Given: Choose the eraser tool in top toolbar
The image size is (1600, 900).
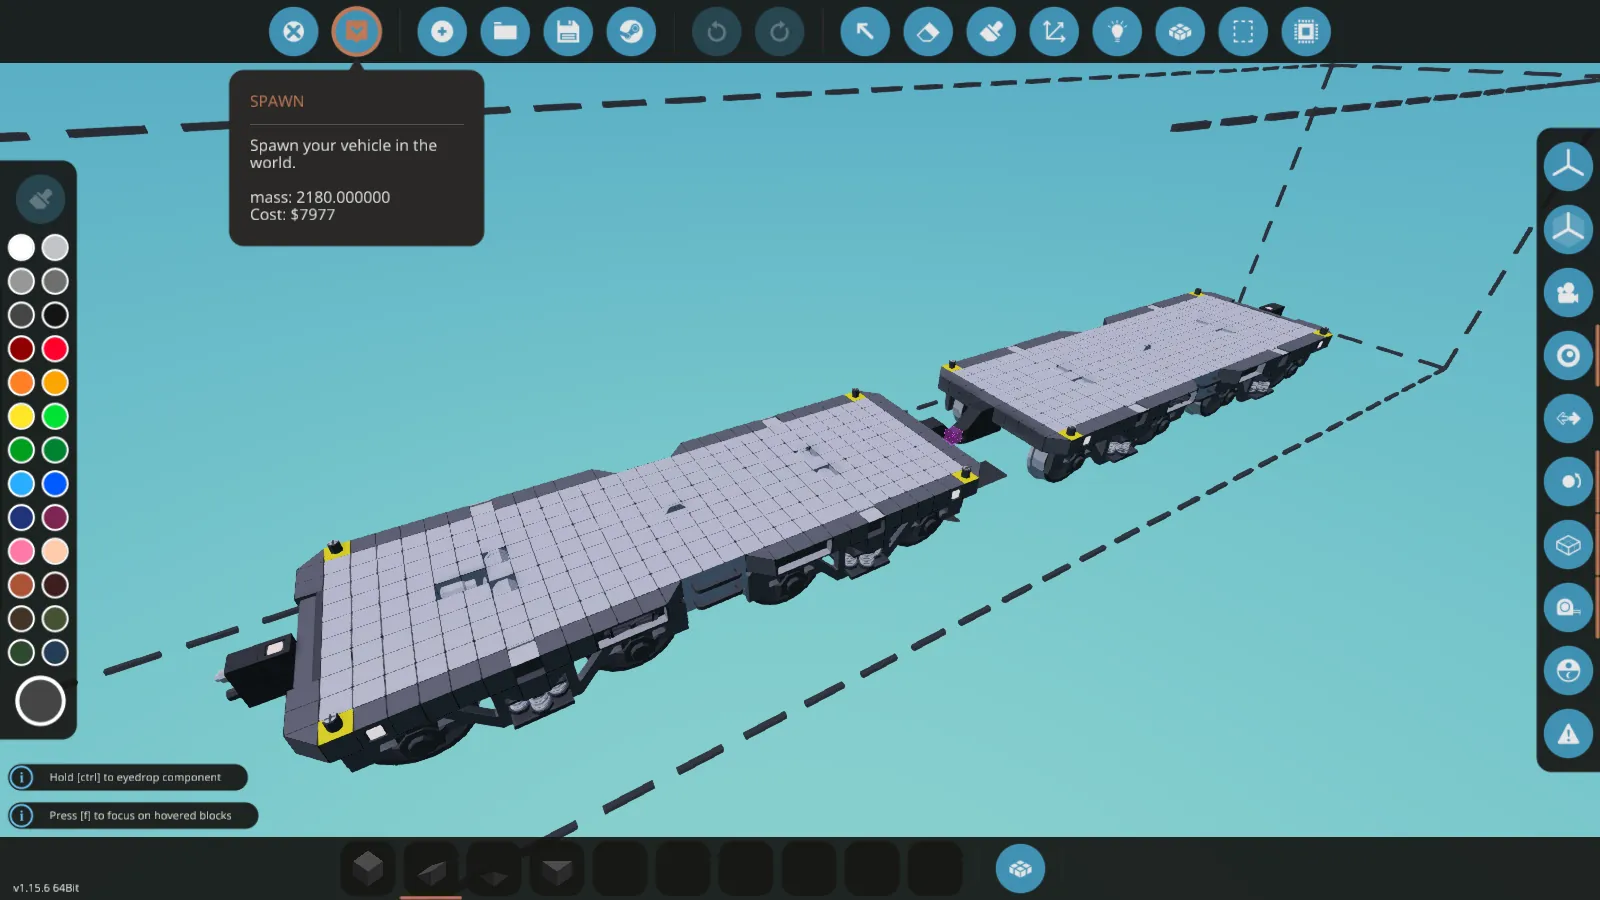Looking at the screenshot, I should (928, 32).
